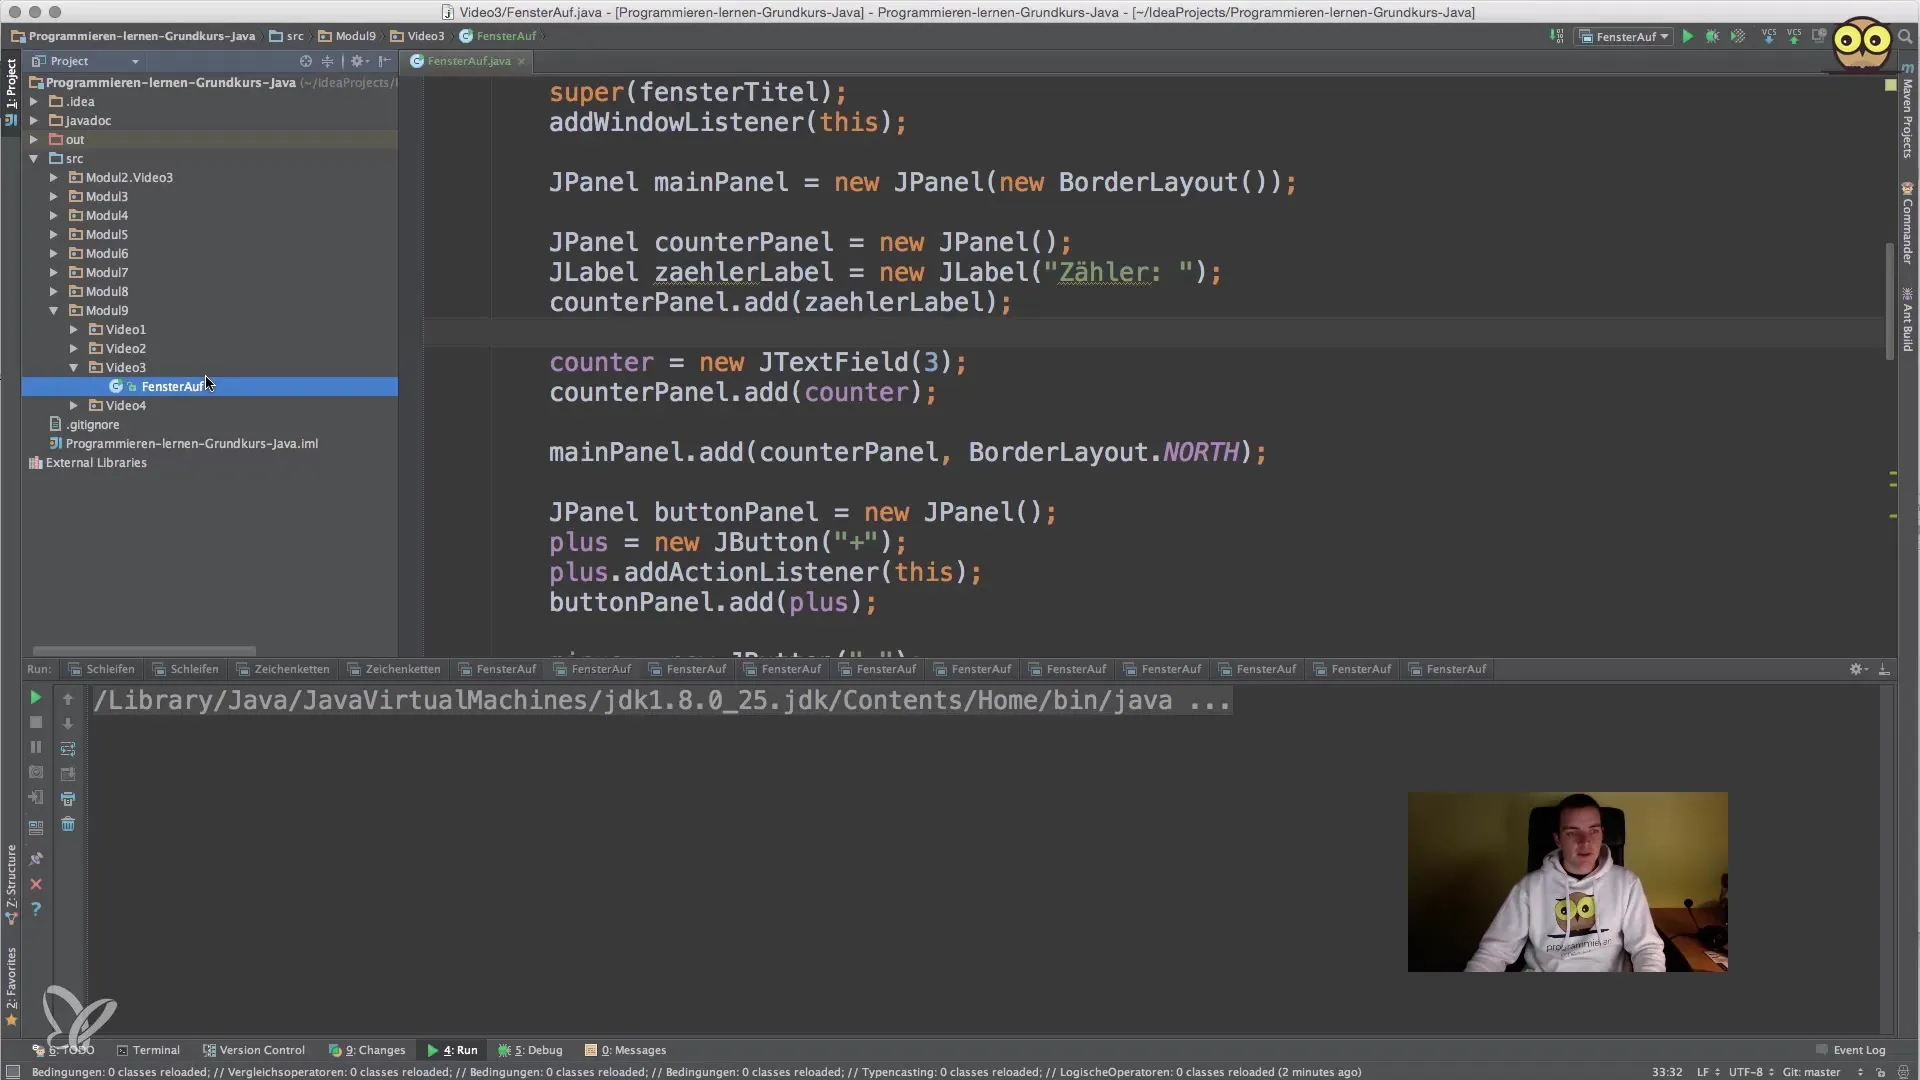Open FensterAuf run configuration dropdown
Screen dimensions: 1920x1080
1624,37
